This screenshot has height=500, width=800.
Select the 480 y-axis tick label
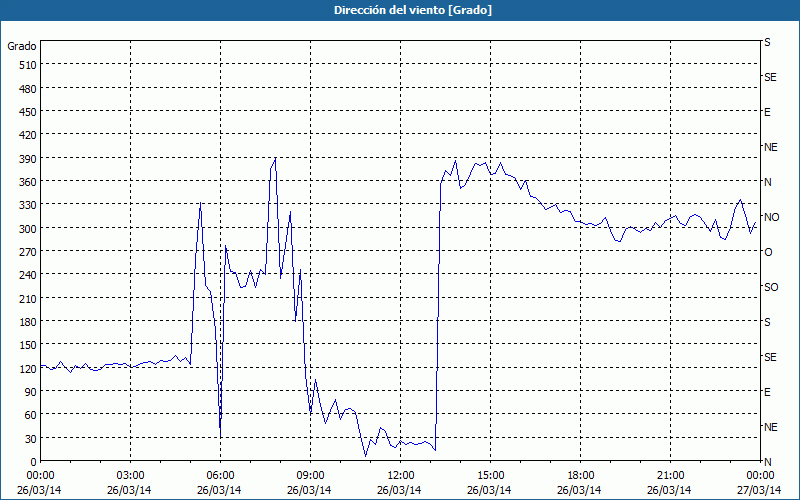29,89
